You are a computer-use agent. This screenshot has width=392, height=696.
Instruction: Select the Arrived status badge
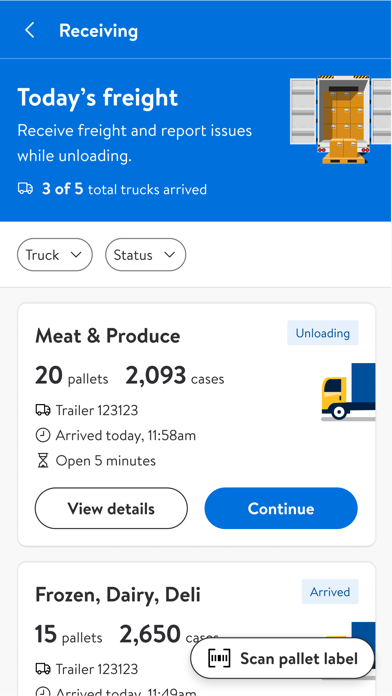[330, 592]
